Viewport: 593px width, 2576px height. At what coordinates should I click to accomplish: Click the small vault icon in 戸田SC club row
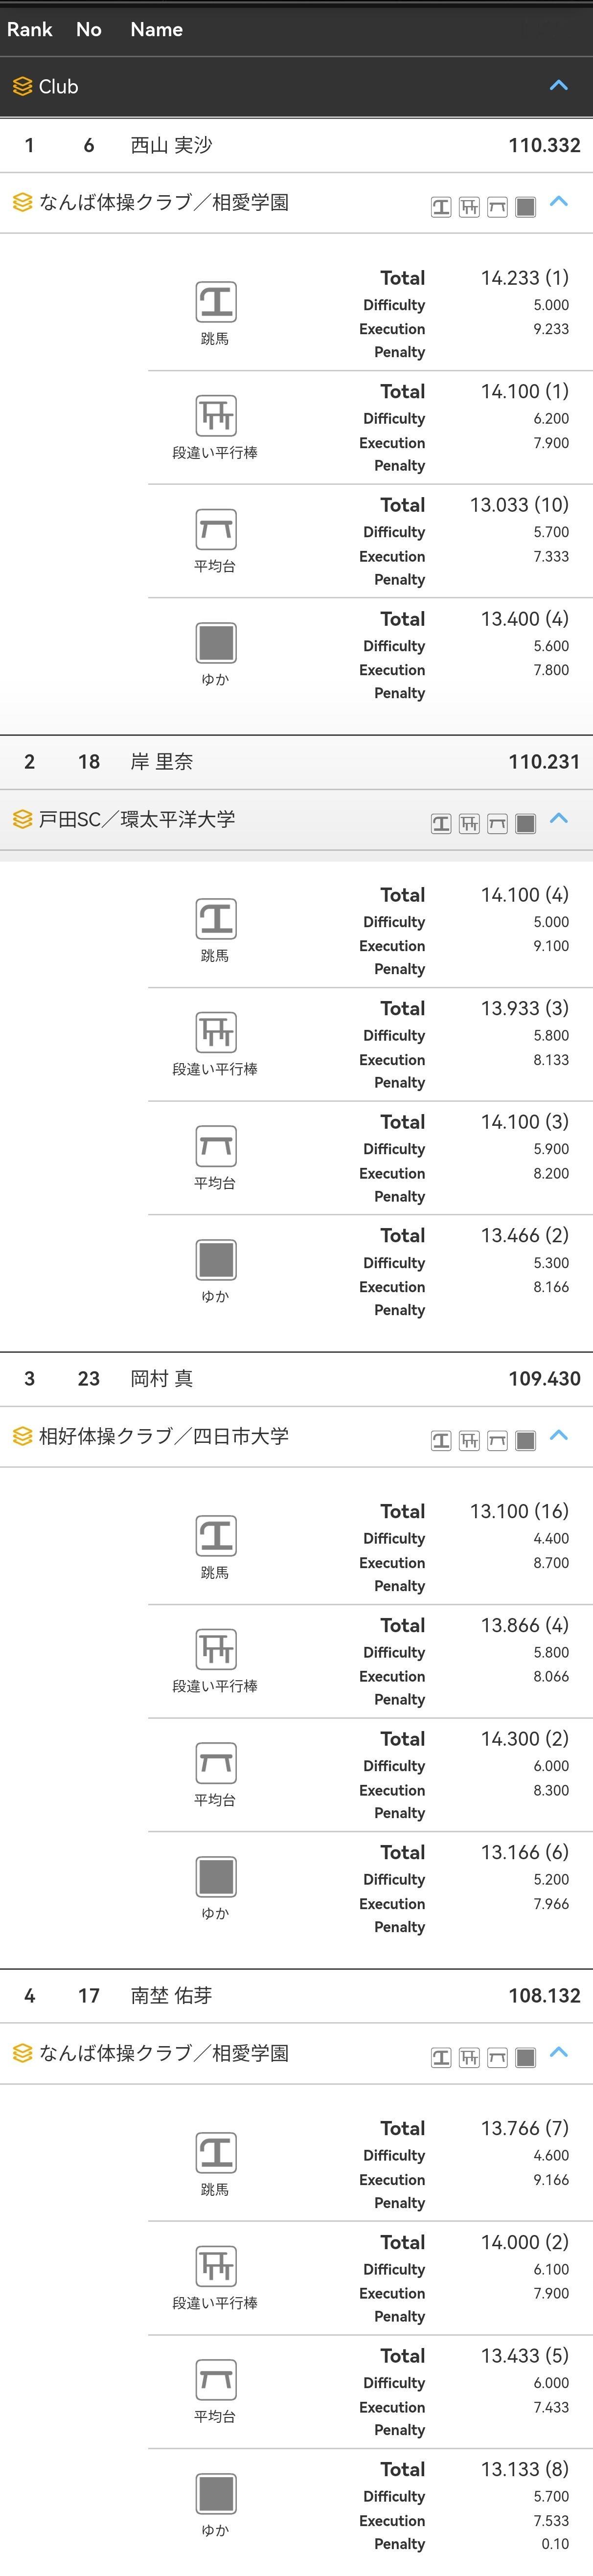point(441,824)
